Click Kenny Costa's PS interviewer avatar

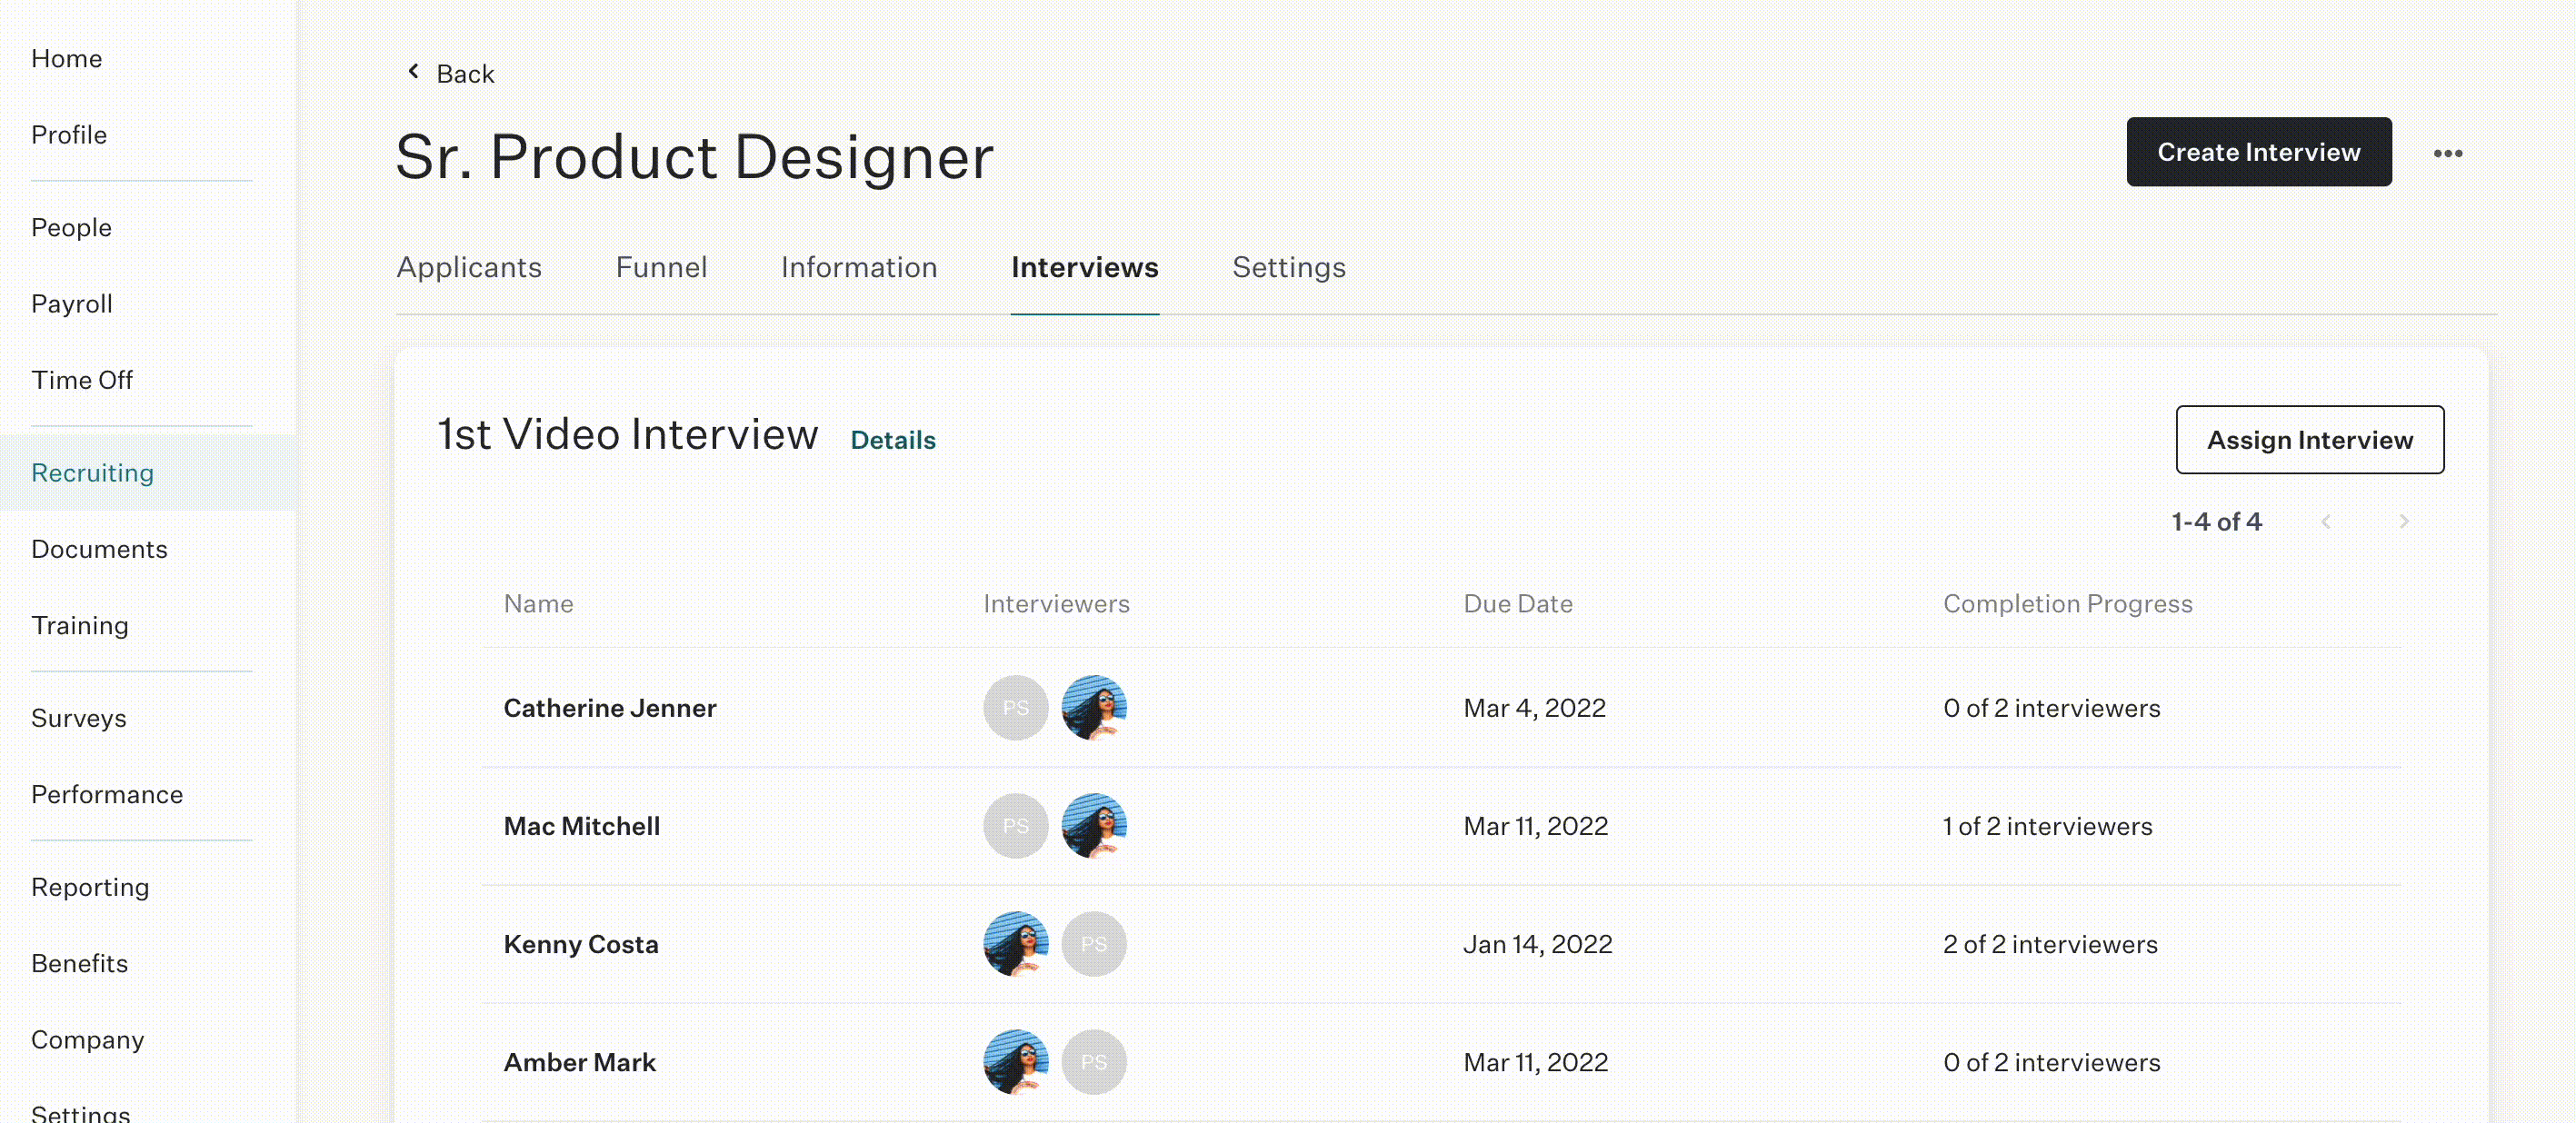(1093, 944)
